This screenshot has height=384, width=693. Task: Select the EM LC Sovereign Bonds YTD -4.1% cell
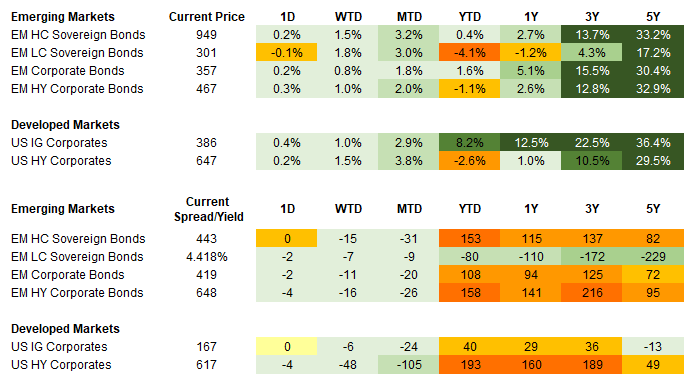coord(469,53)
